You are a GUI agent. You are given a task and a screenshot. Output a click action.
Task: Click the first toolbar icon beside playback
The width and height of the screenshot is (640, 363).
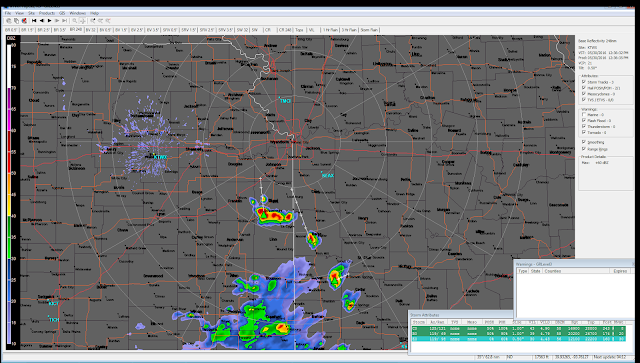coord(9,20)
